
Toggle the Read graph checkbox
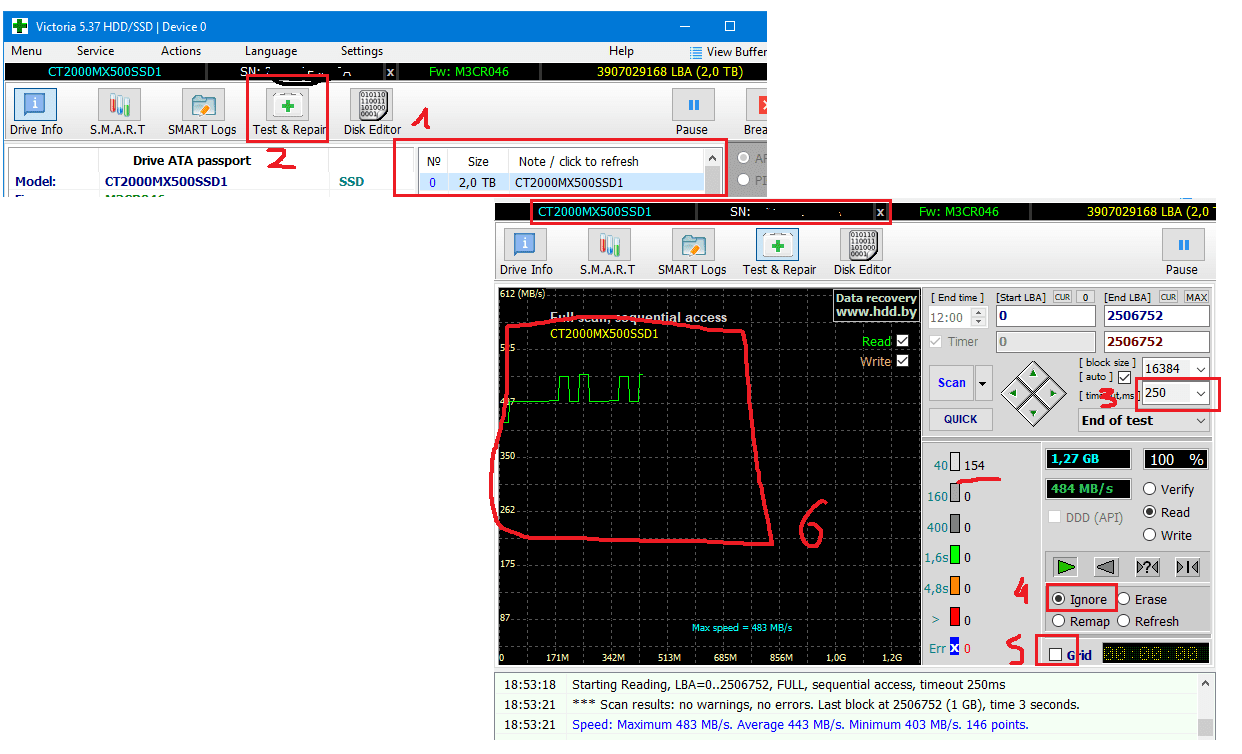pyautogui.click(x=903, y=341)
